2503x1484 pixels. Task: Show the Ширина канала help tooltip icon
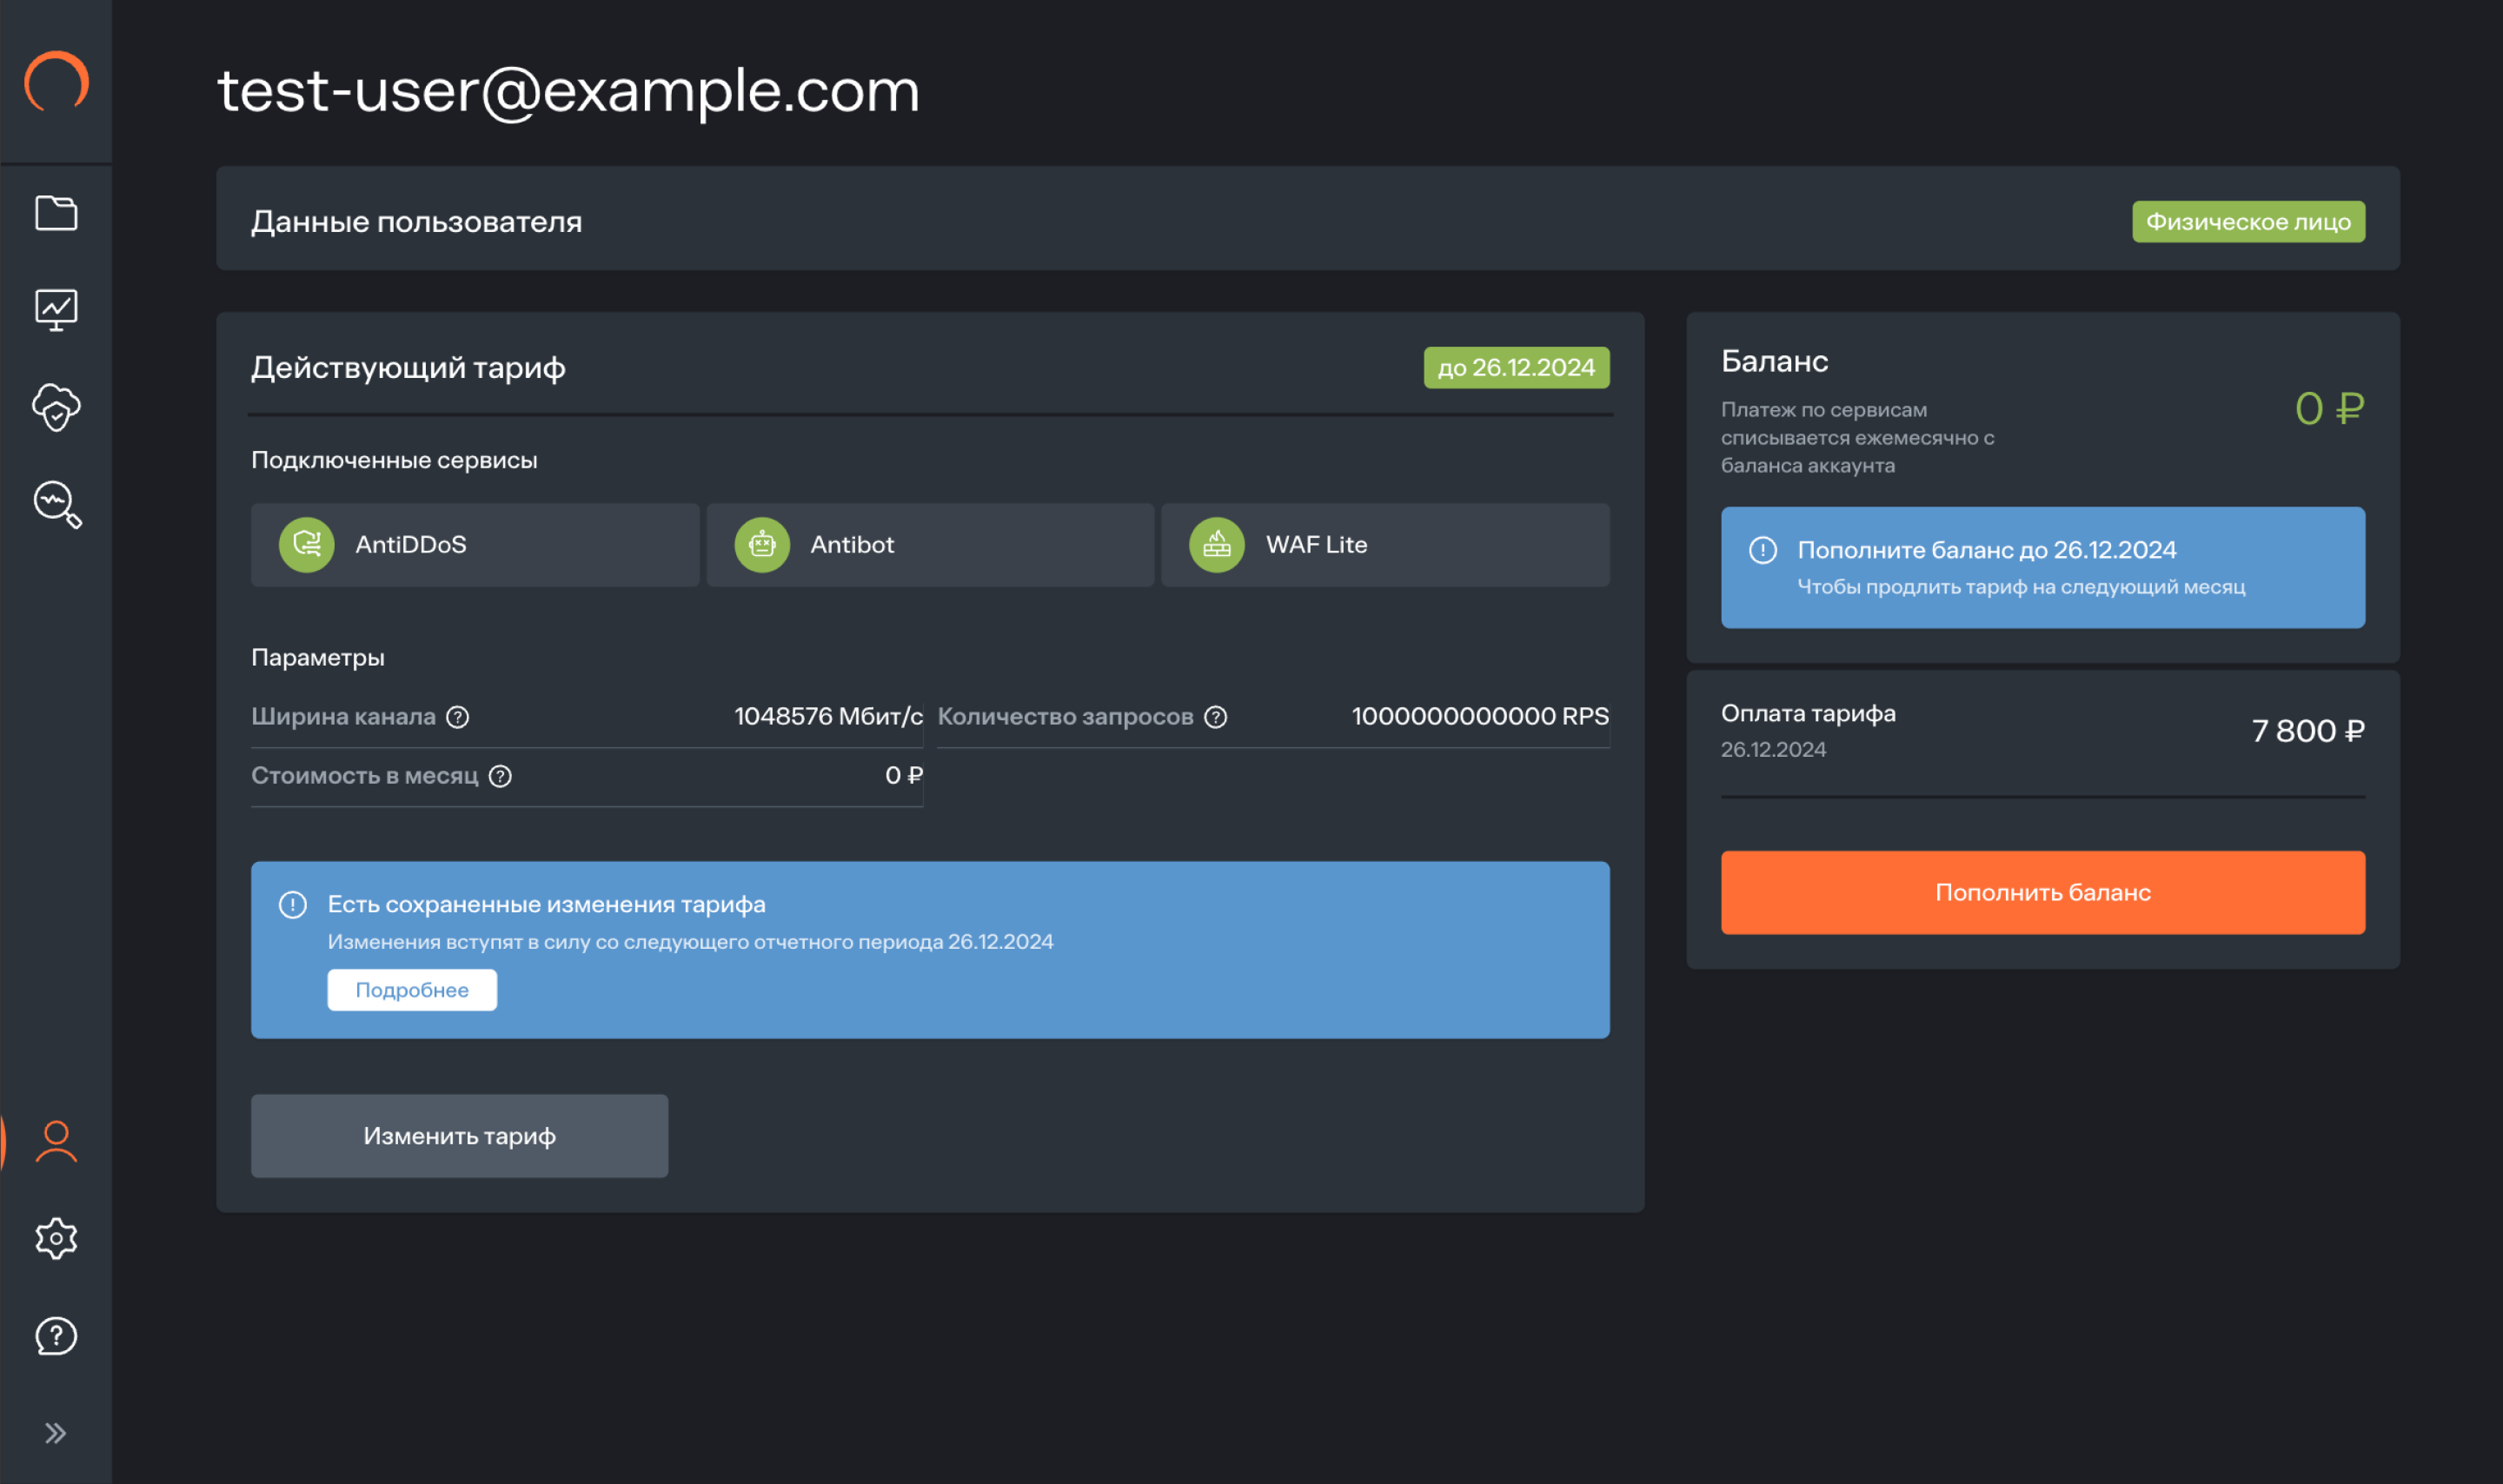point(457,717)
